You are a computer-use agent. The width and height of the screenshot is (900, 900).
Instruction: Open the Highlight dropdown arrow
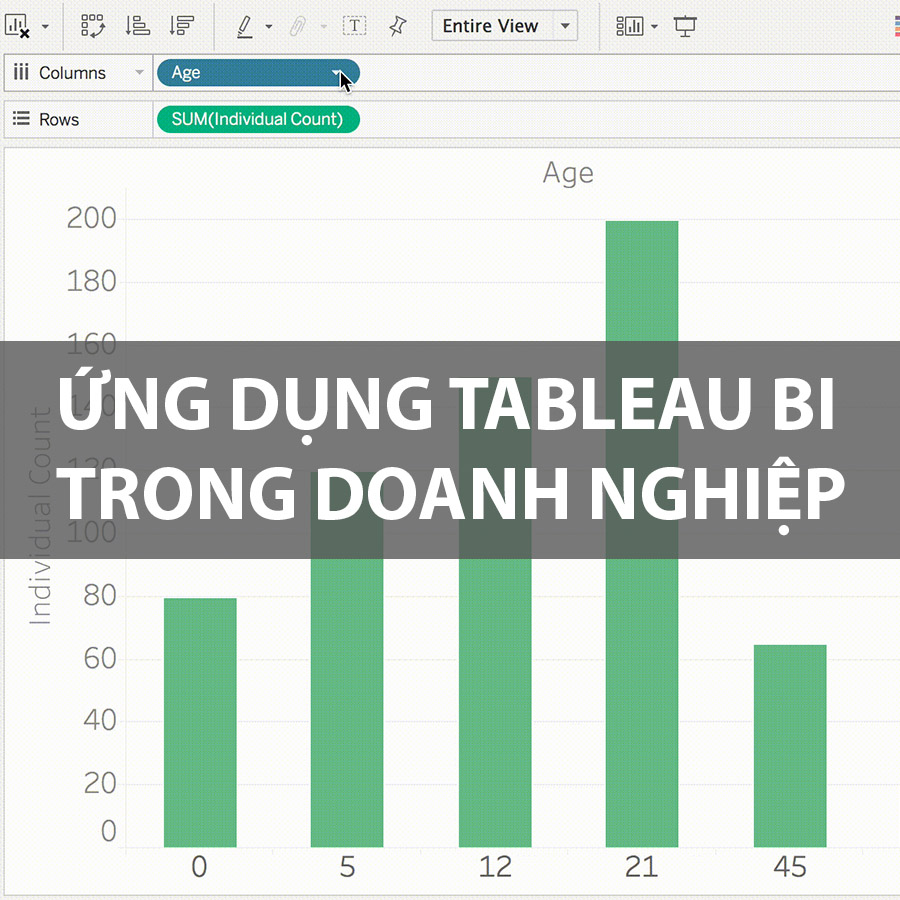pos(269,26)
